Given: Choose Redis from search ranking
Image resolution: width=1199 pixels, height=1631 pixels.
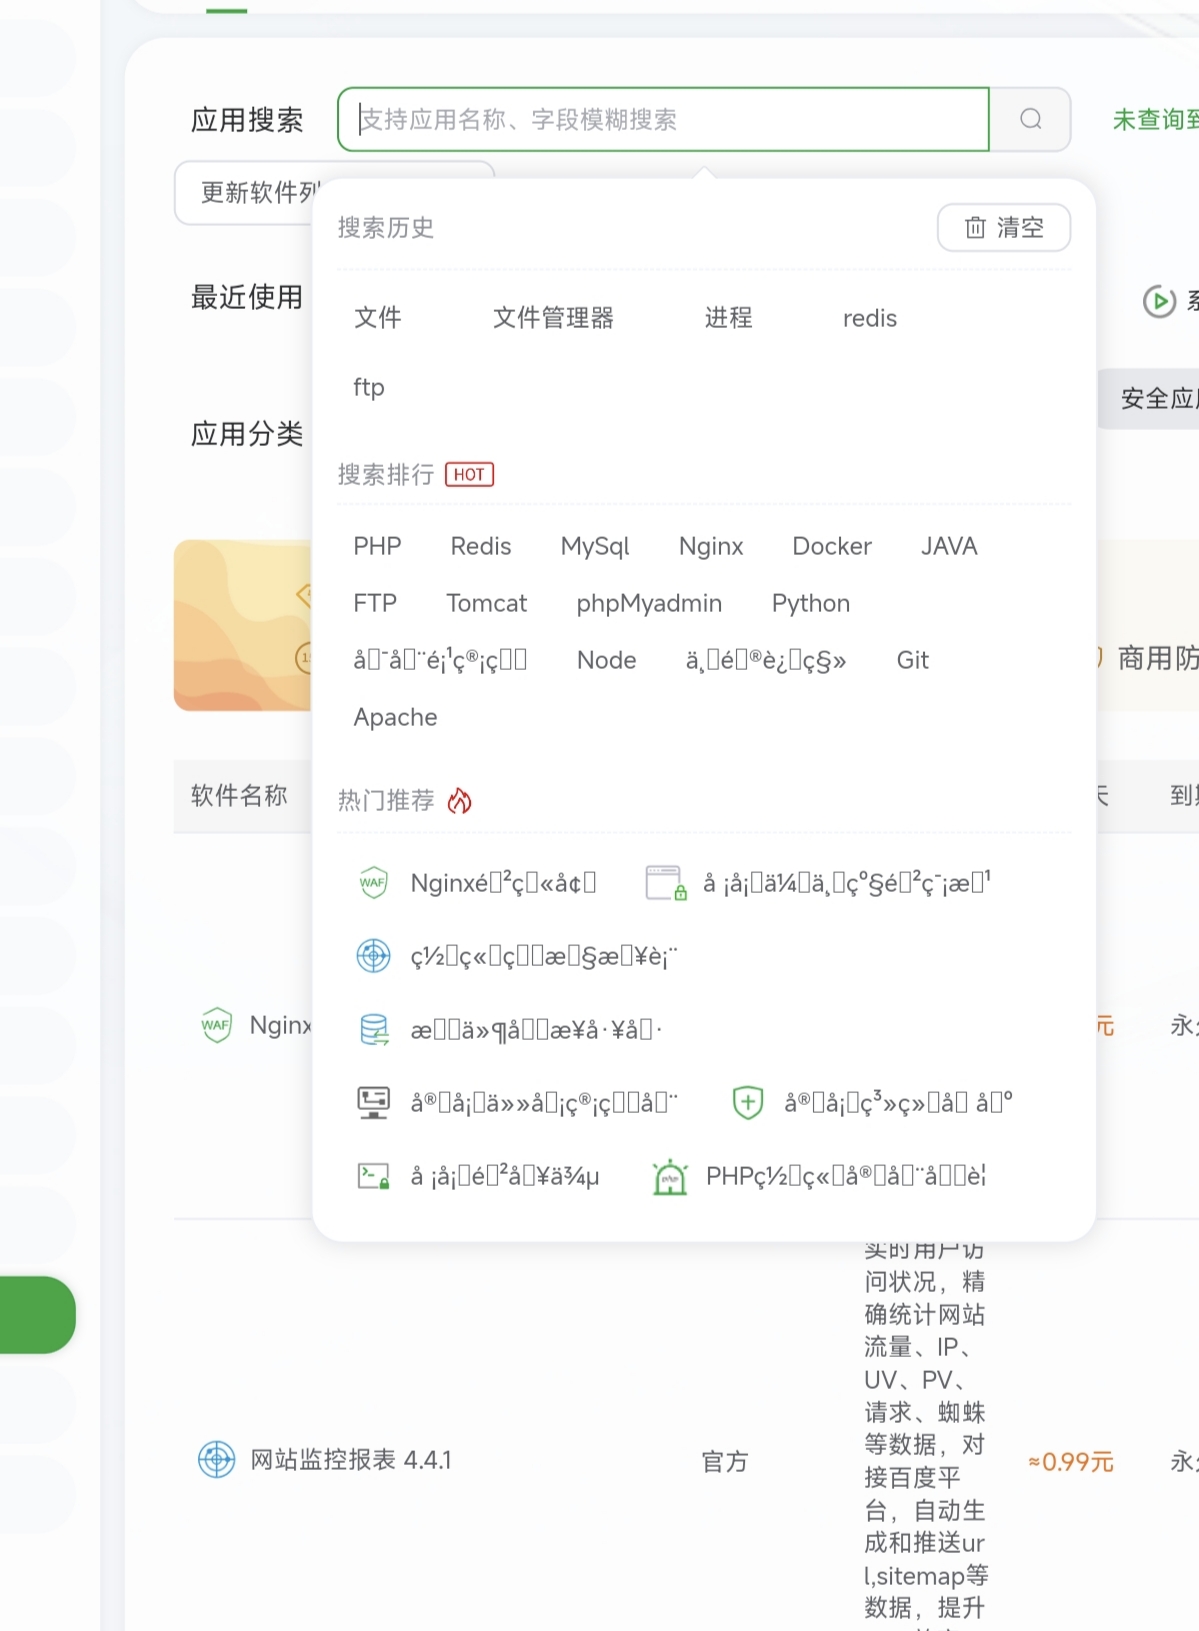Looking at the screenshot, I should pos(481,546).
